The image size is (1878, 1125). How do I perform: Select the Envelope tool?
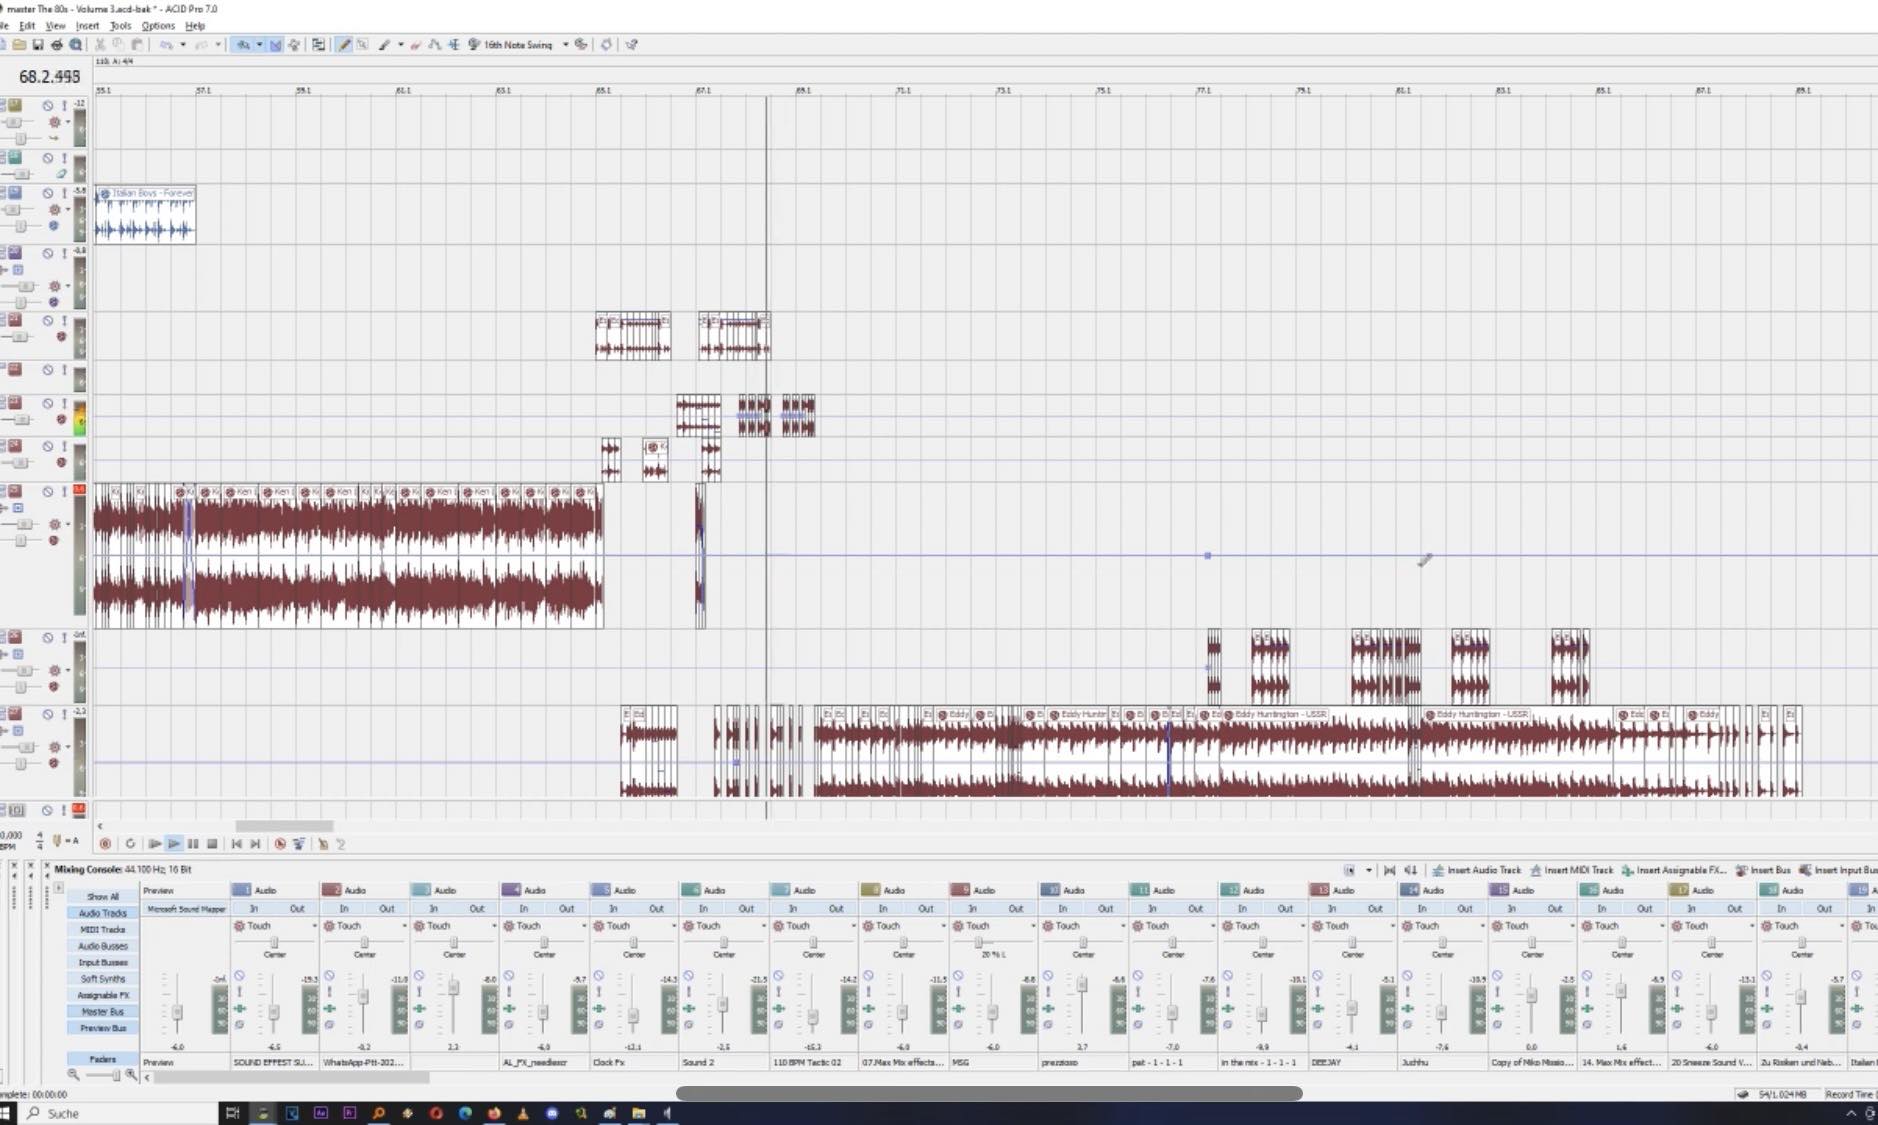coord(434,45)
